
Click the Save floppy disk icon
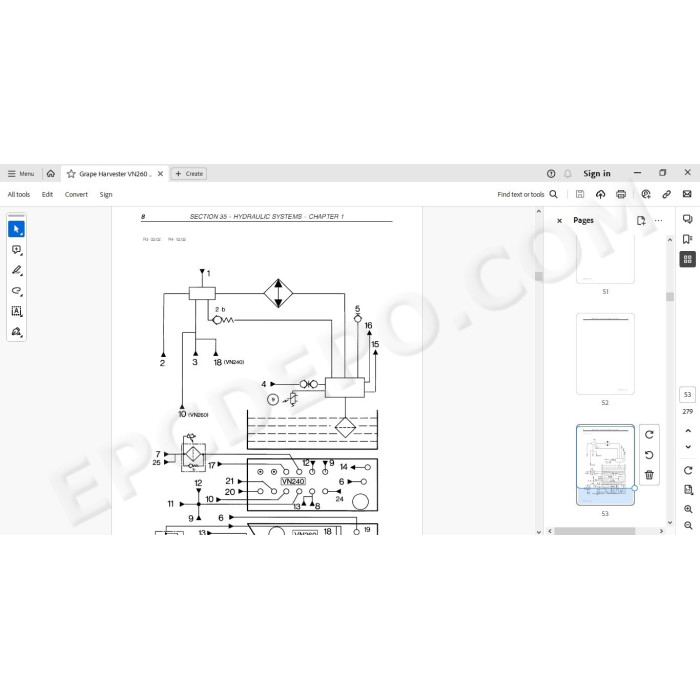[580, 194]
